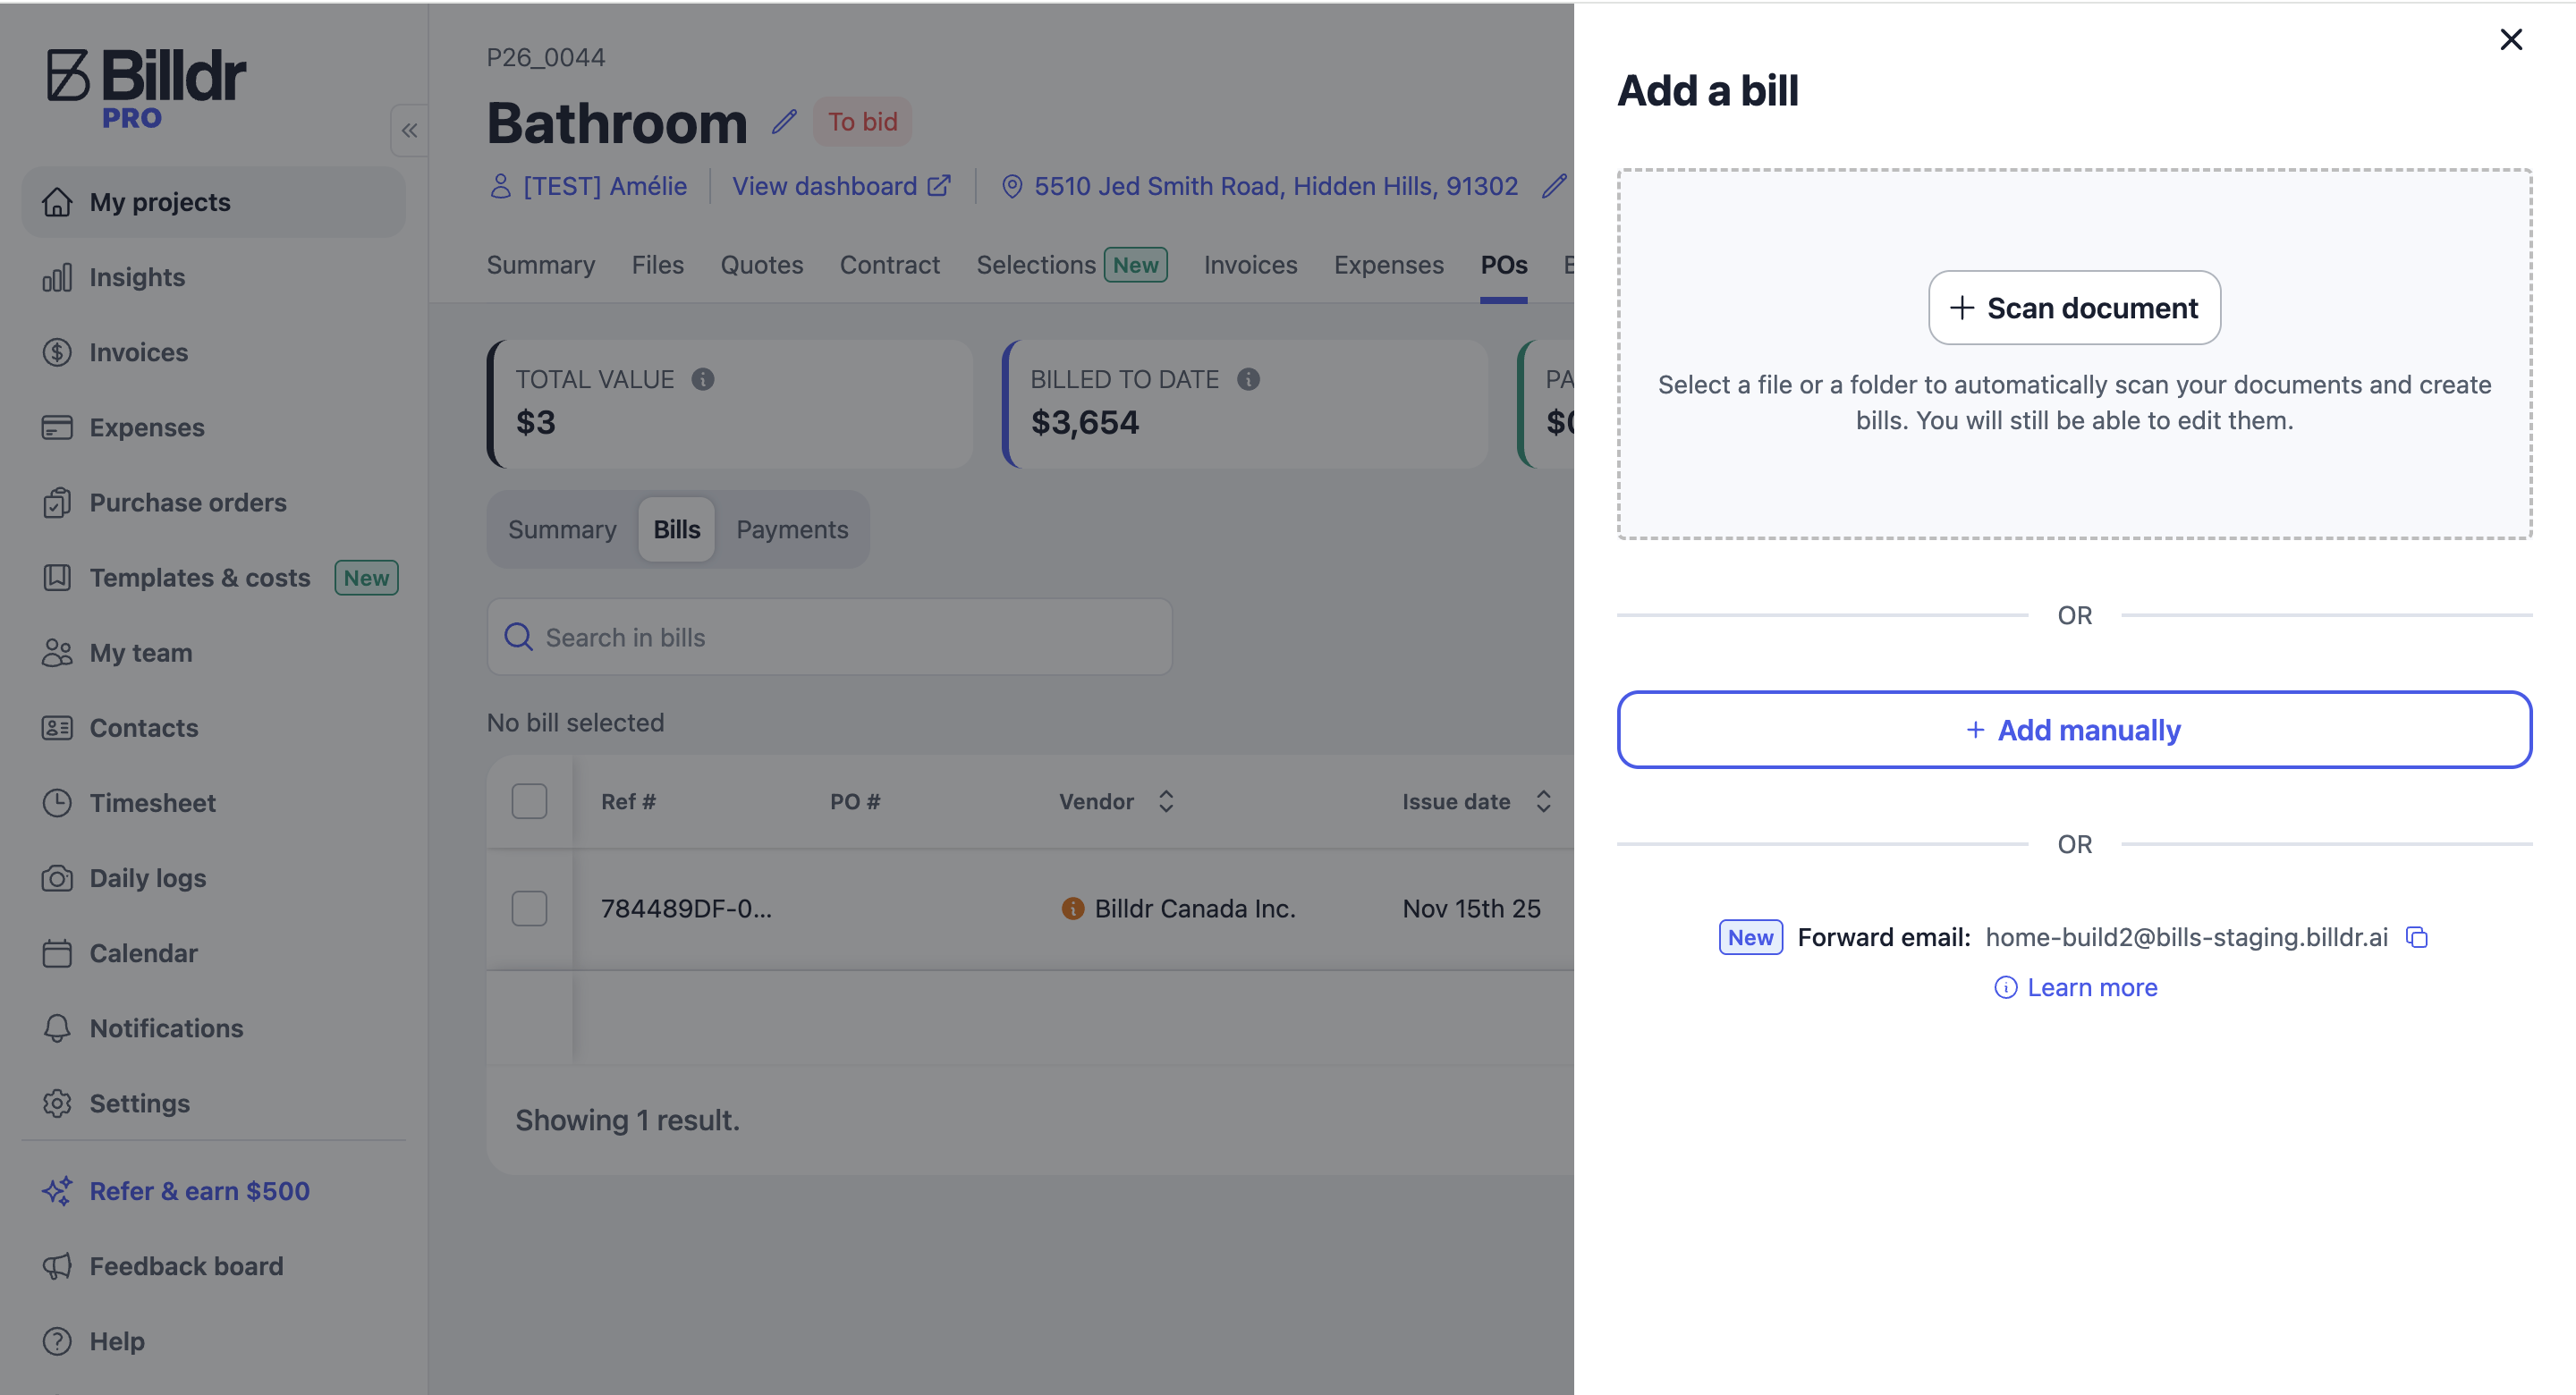The image size is (2576, 1395).
Task: Open the Invoices project tab
Action: coord(1250,265)
